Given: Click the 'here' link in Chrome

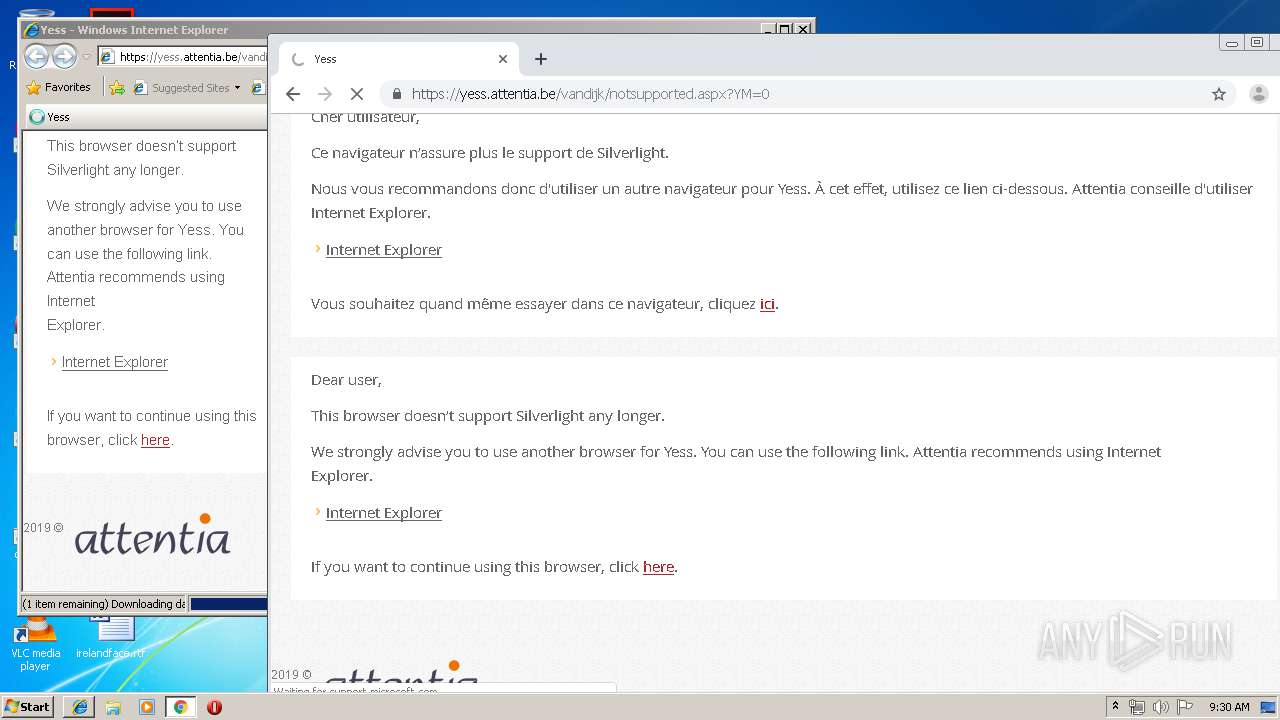Looking at the screenshot, I should pos(658,567).
